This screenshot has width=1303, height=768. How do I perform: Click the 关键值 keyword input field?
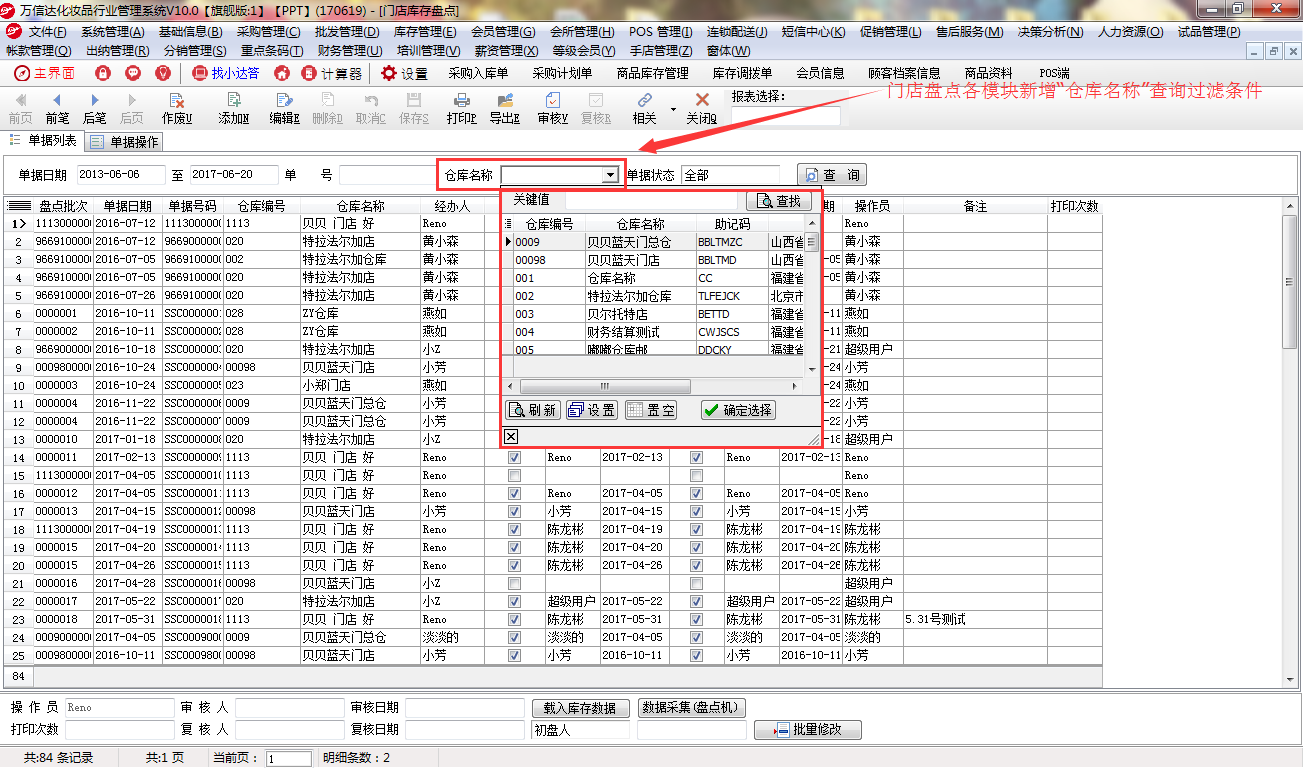click(x=653, y=201)
